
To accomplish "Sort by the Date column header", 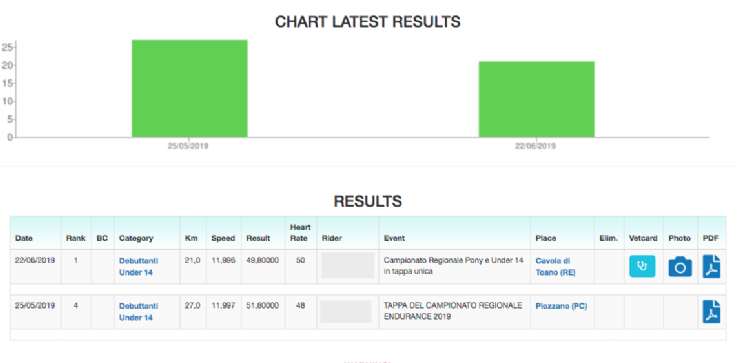I will [x=24, y=238].
